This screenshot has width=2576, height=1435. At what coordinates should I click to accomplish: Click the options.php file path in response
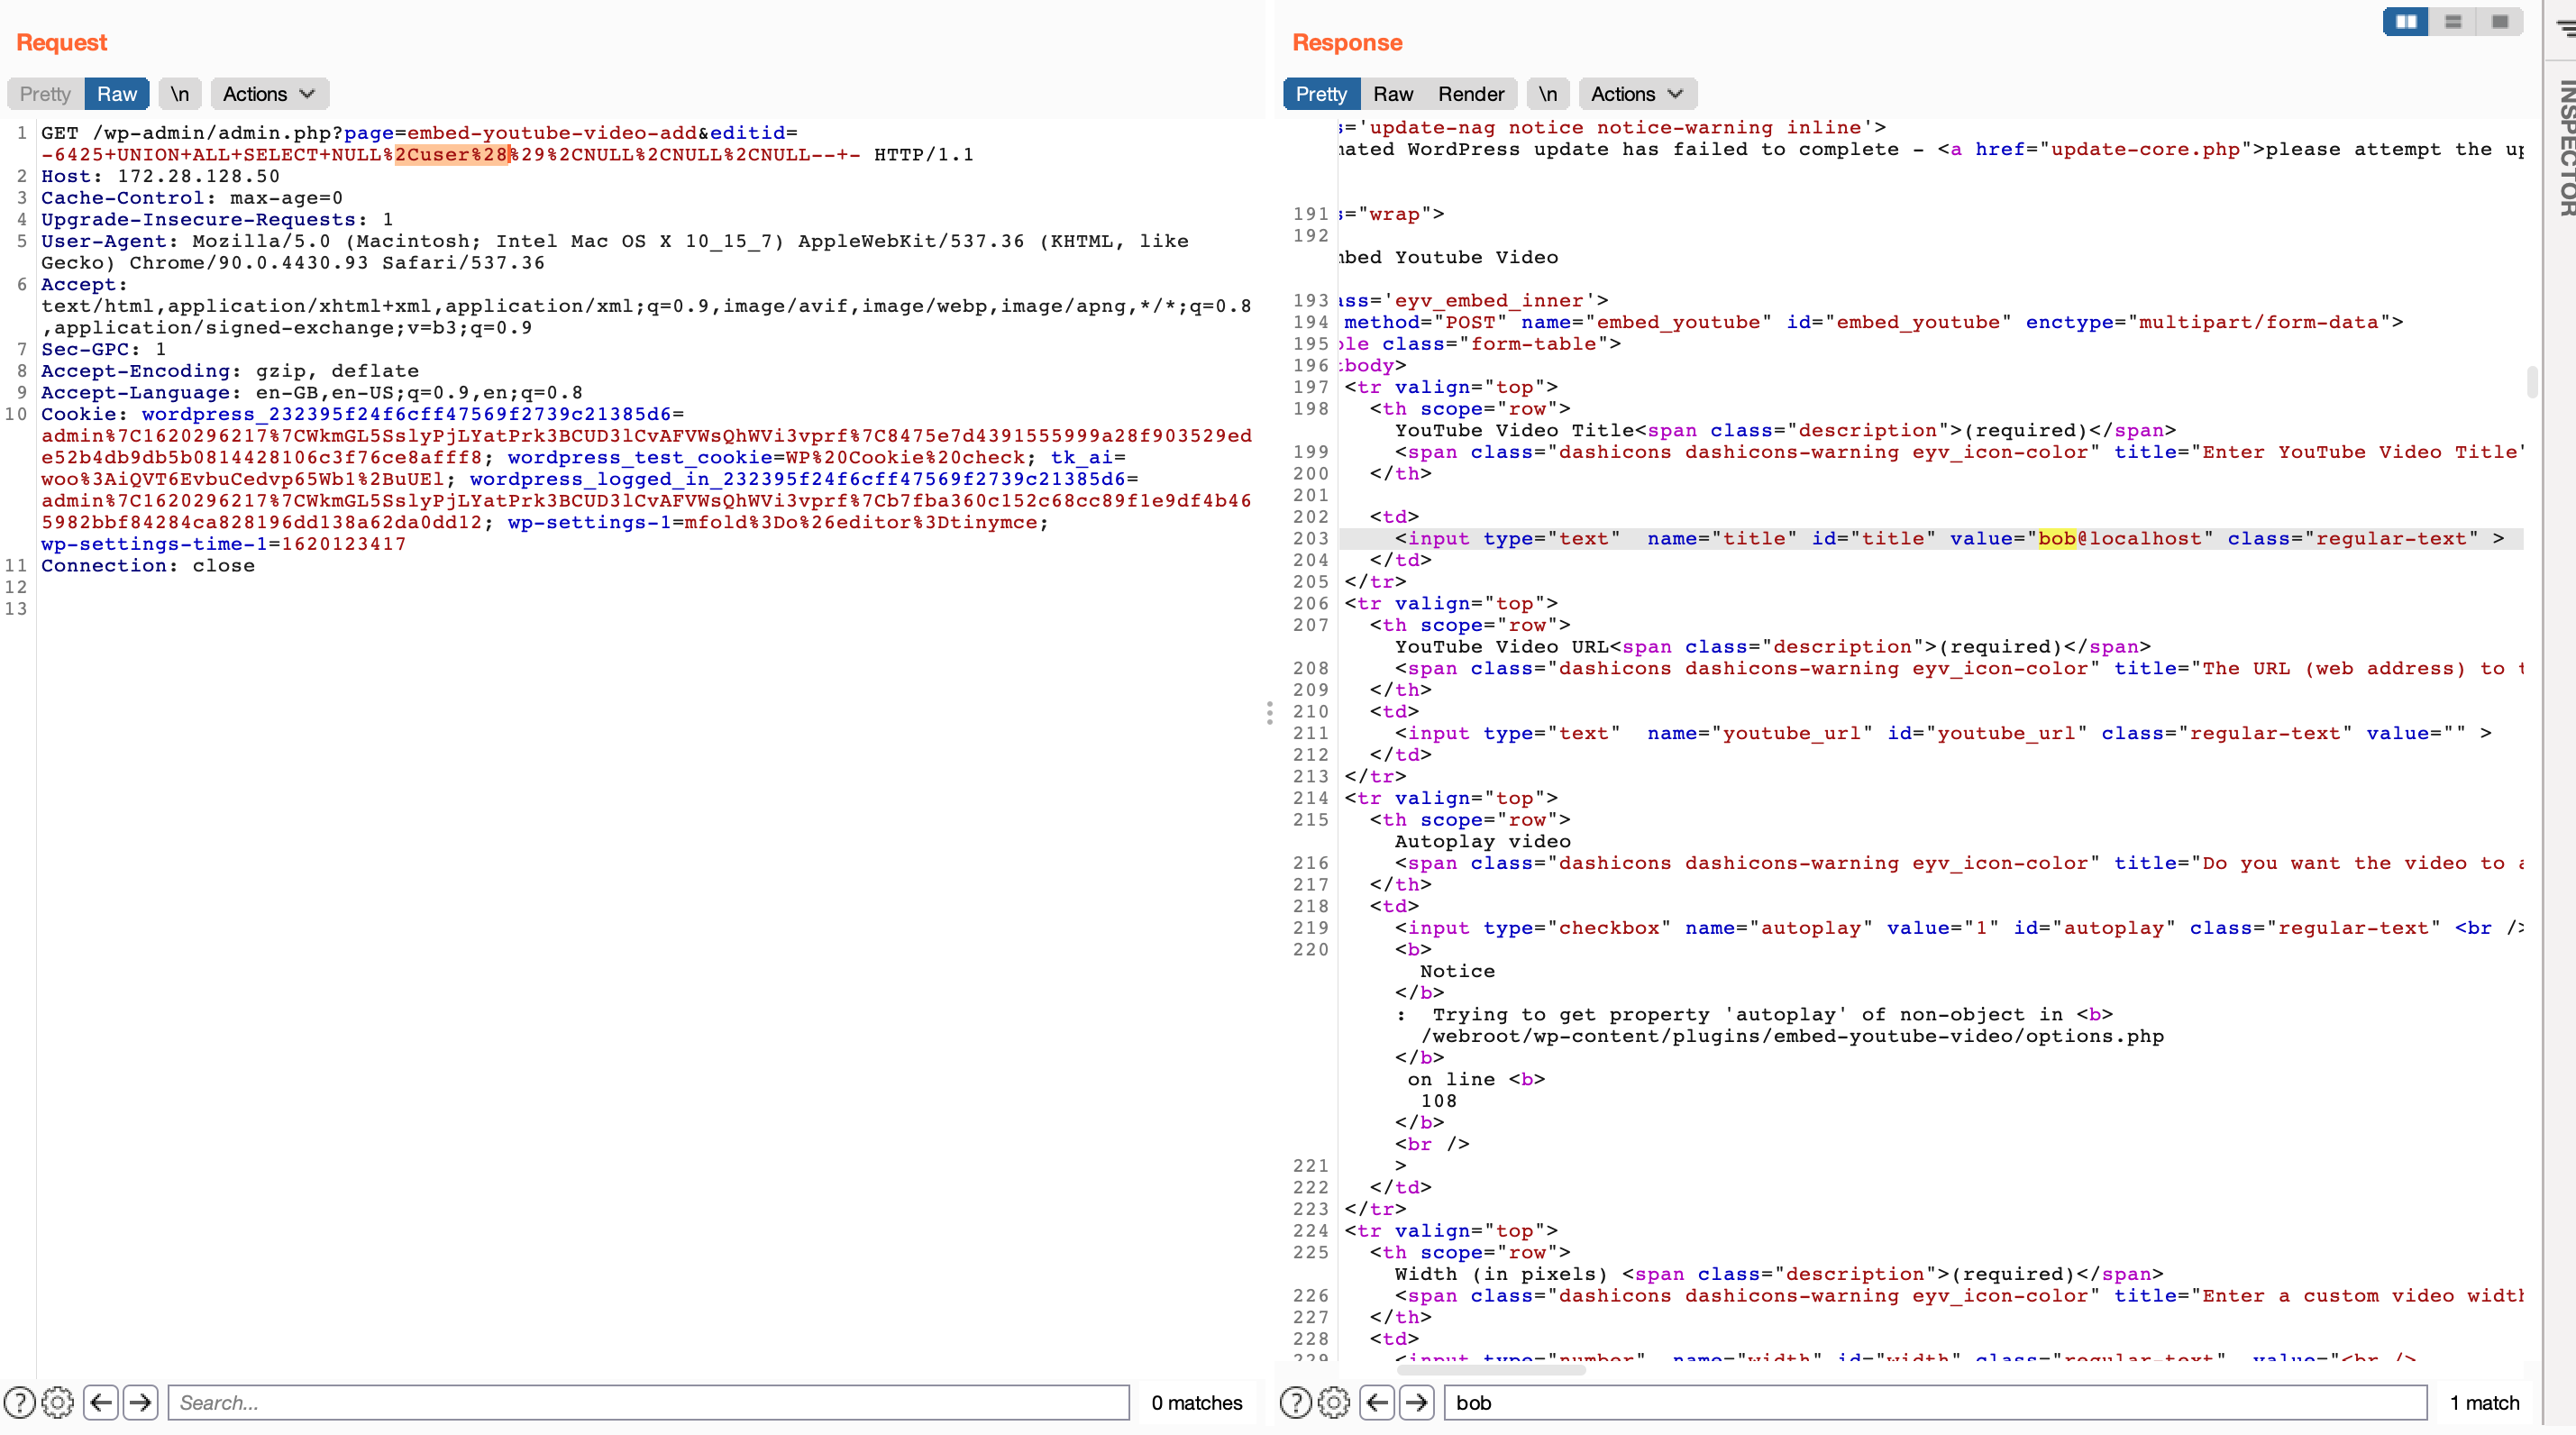(x=1792, y=1036)
